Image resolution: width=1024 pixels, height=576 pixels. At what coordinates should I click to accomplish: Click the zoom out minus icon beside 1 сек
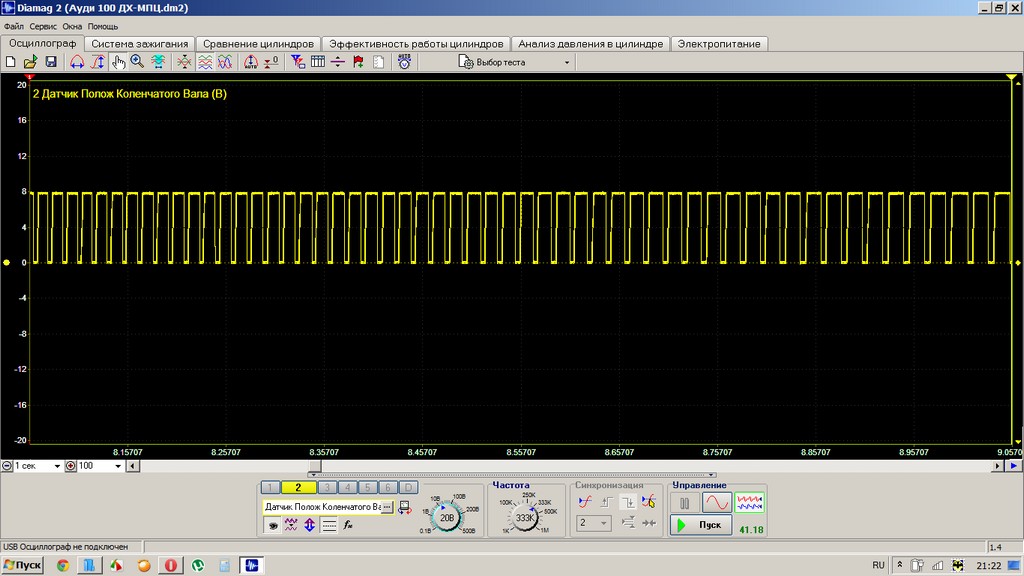pyautogui.click(x=7, y=466)
